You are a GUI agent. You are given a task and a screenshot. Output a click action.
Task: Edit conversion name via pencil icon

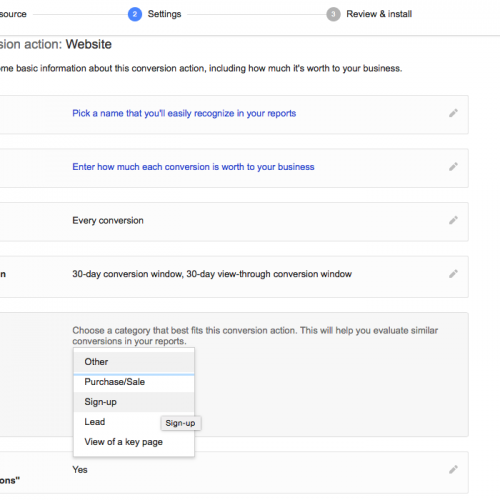[453, 113]
